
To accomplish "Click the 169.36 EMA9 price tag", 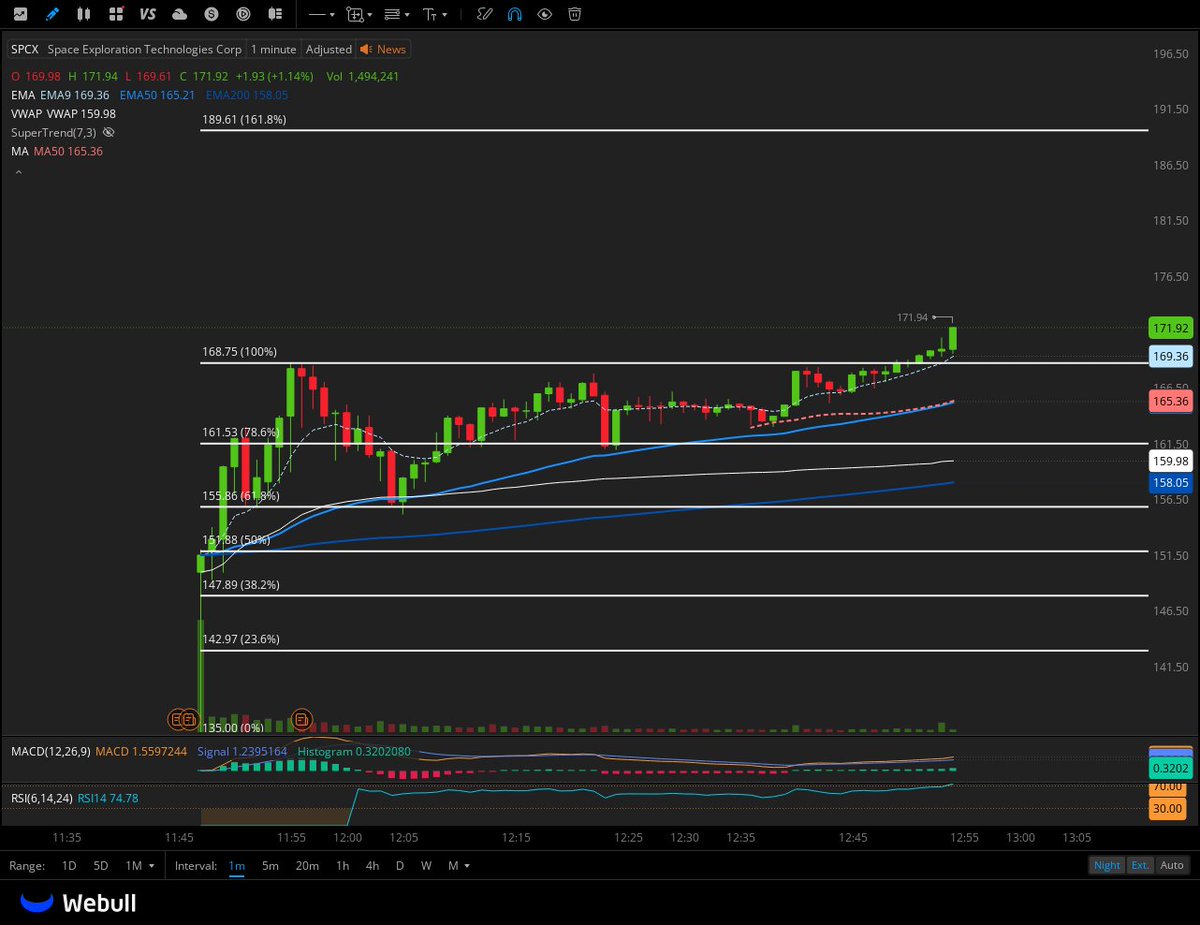I will pos(1170,356).
